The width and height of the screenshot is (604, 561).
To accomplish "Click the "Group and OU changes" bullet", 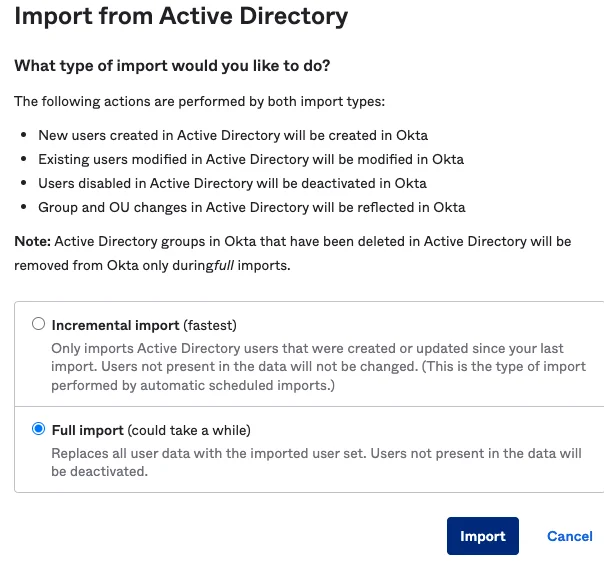I will tap(252, 207).
